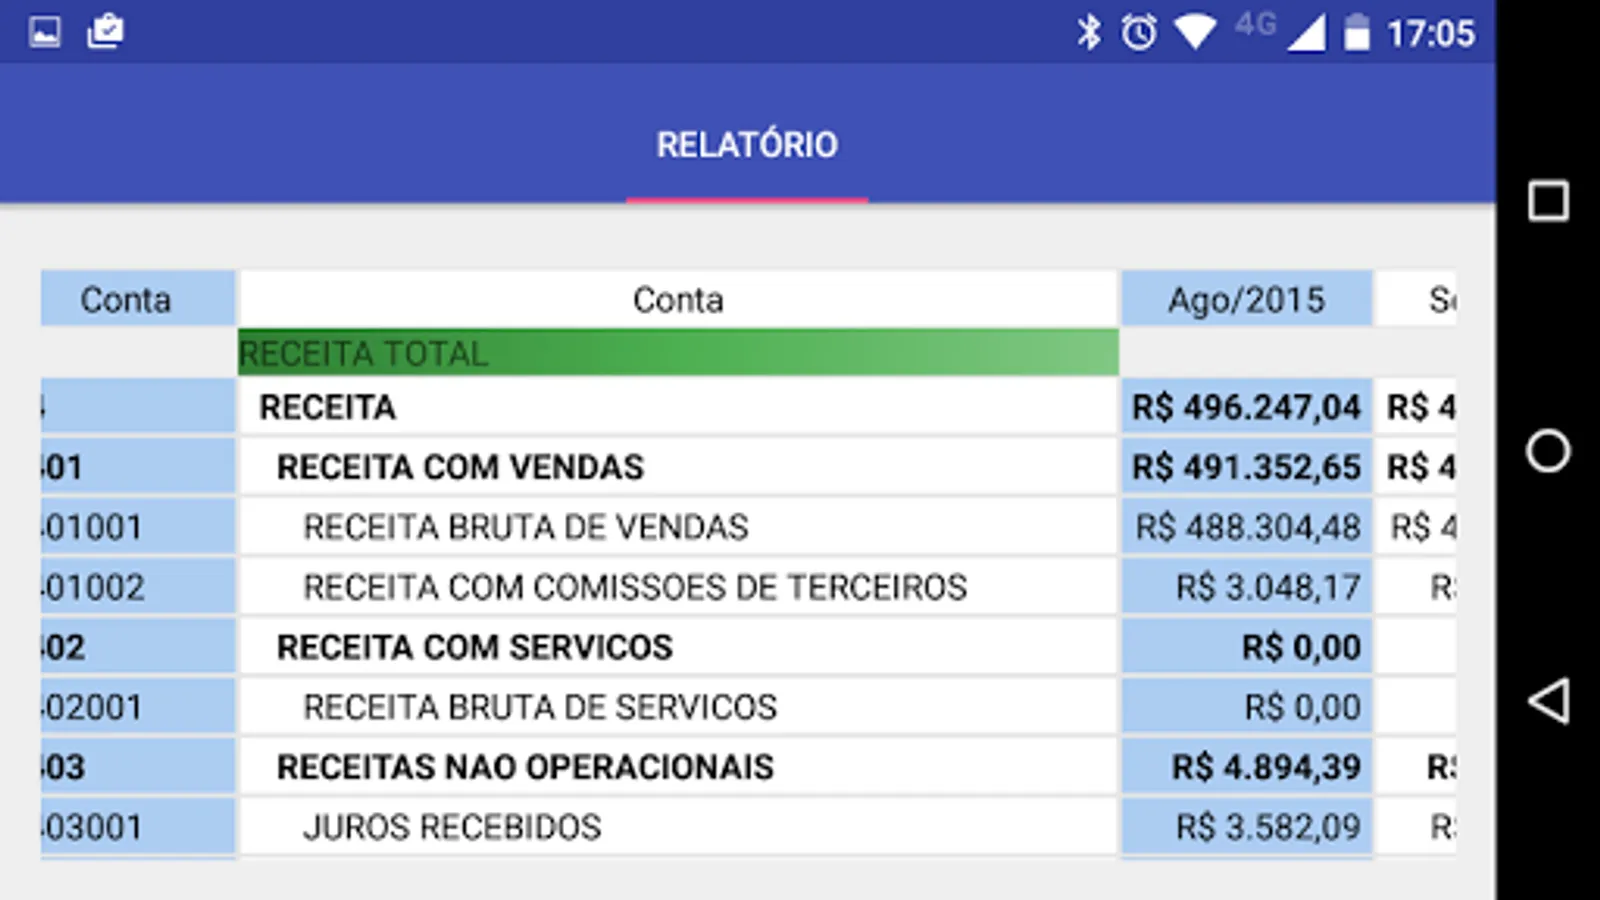Tap the Wi-Fi signal status icon

1195,32
